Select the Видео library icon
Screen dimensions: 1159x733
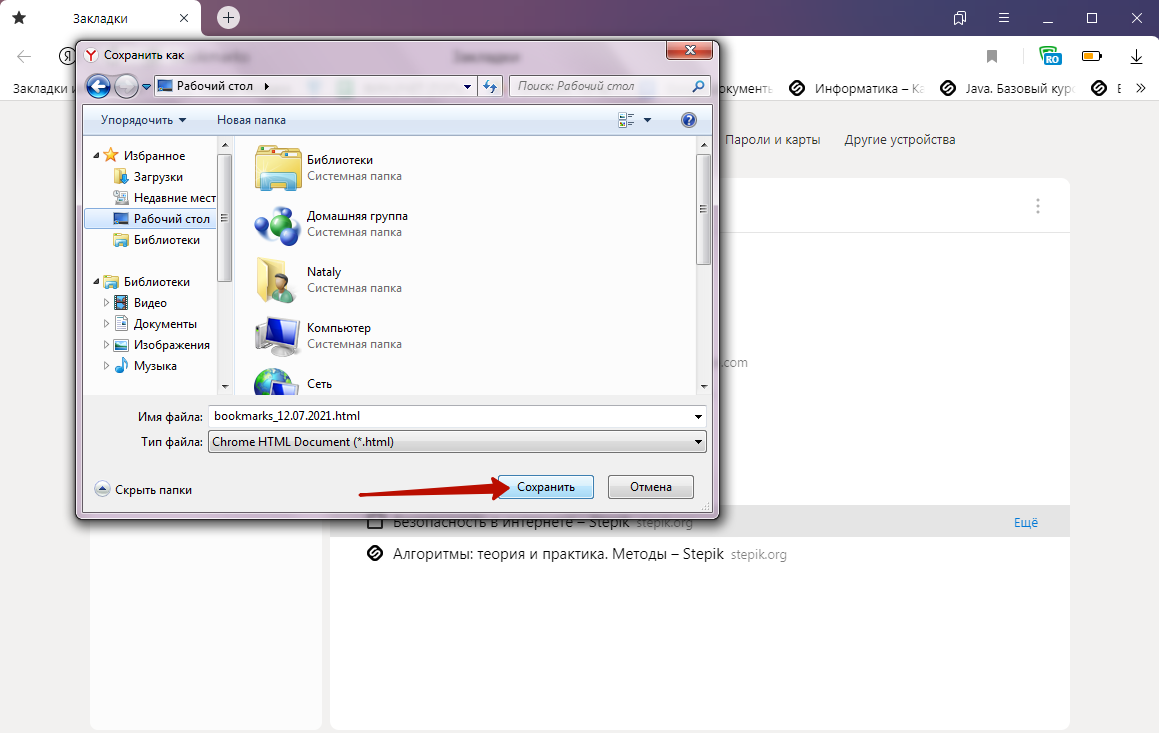(120, 302)
